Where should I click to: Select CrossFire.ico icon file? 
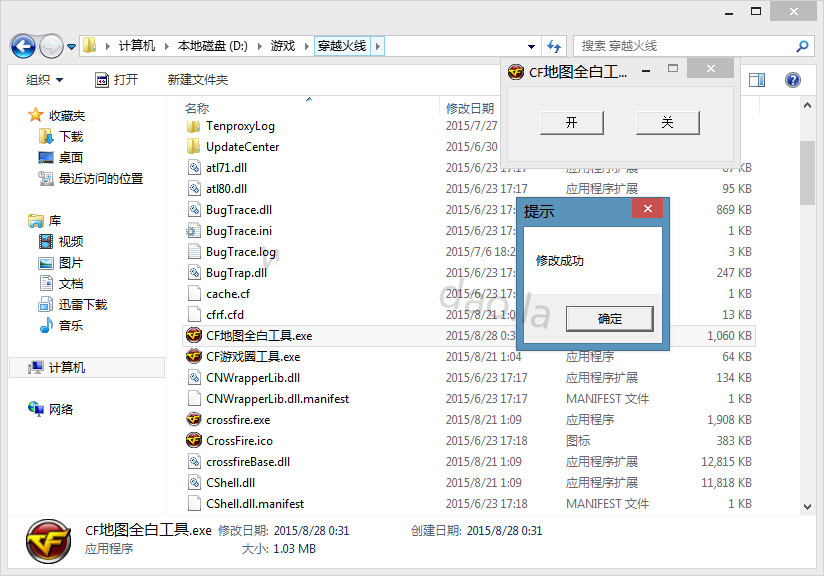(x=194, y=440)
